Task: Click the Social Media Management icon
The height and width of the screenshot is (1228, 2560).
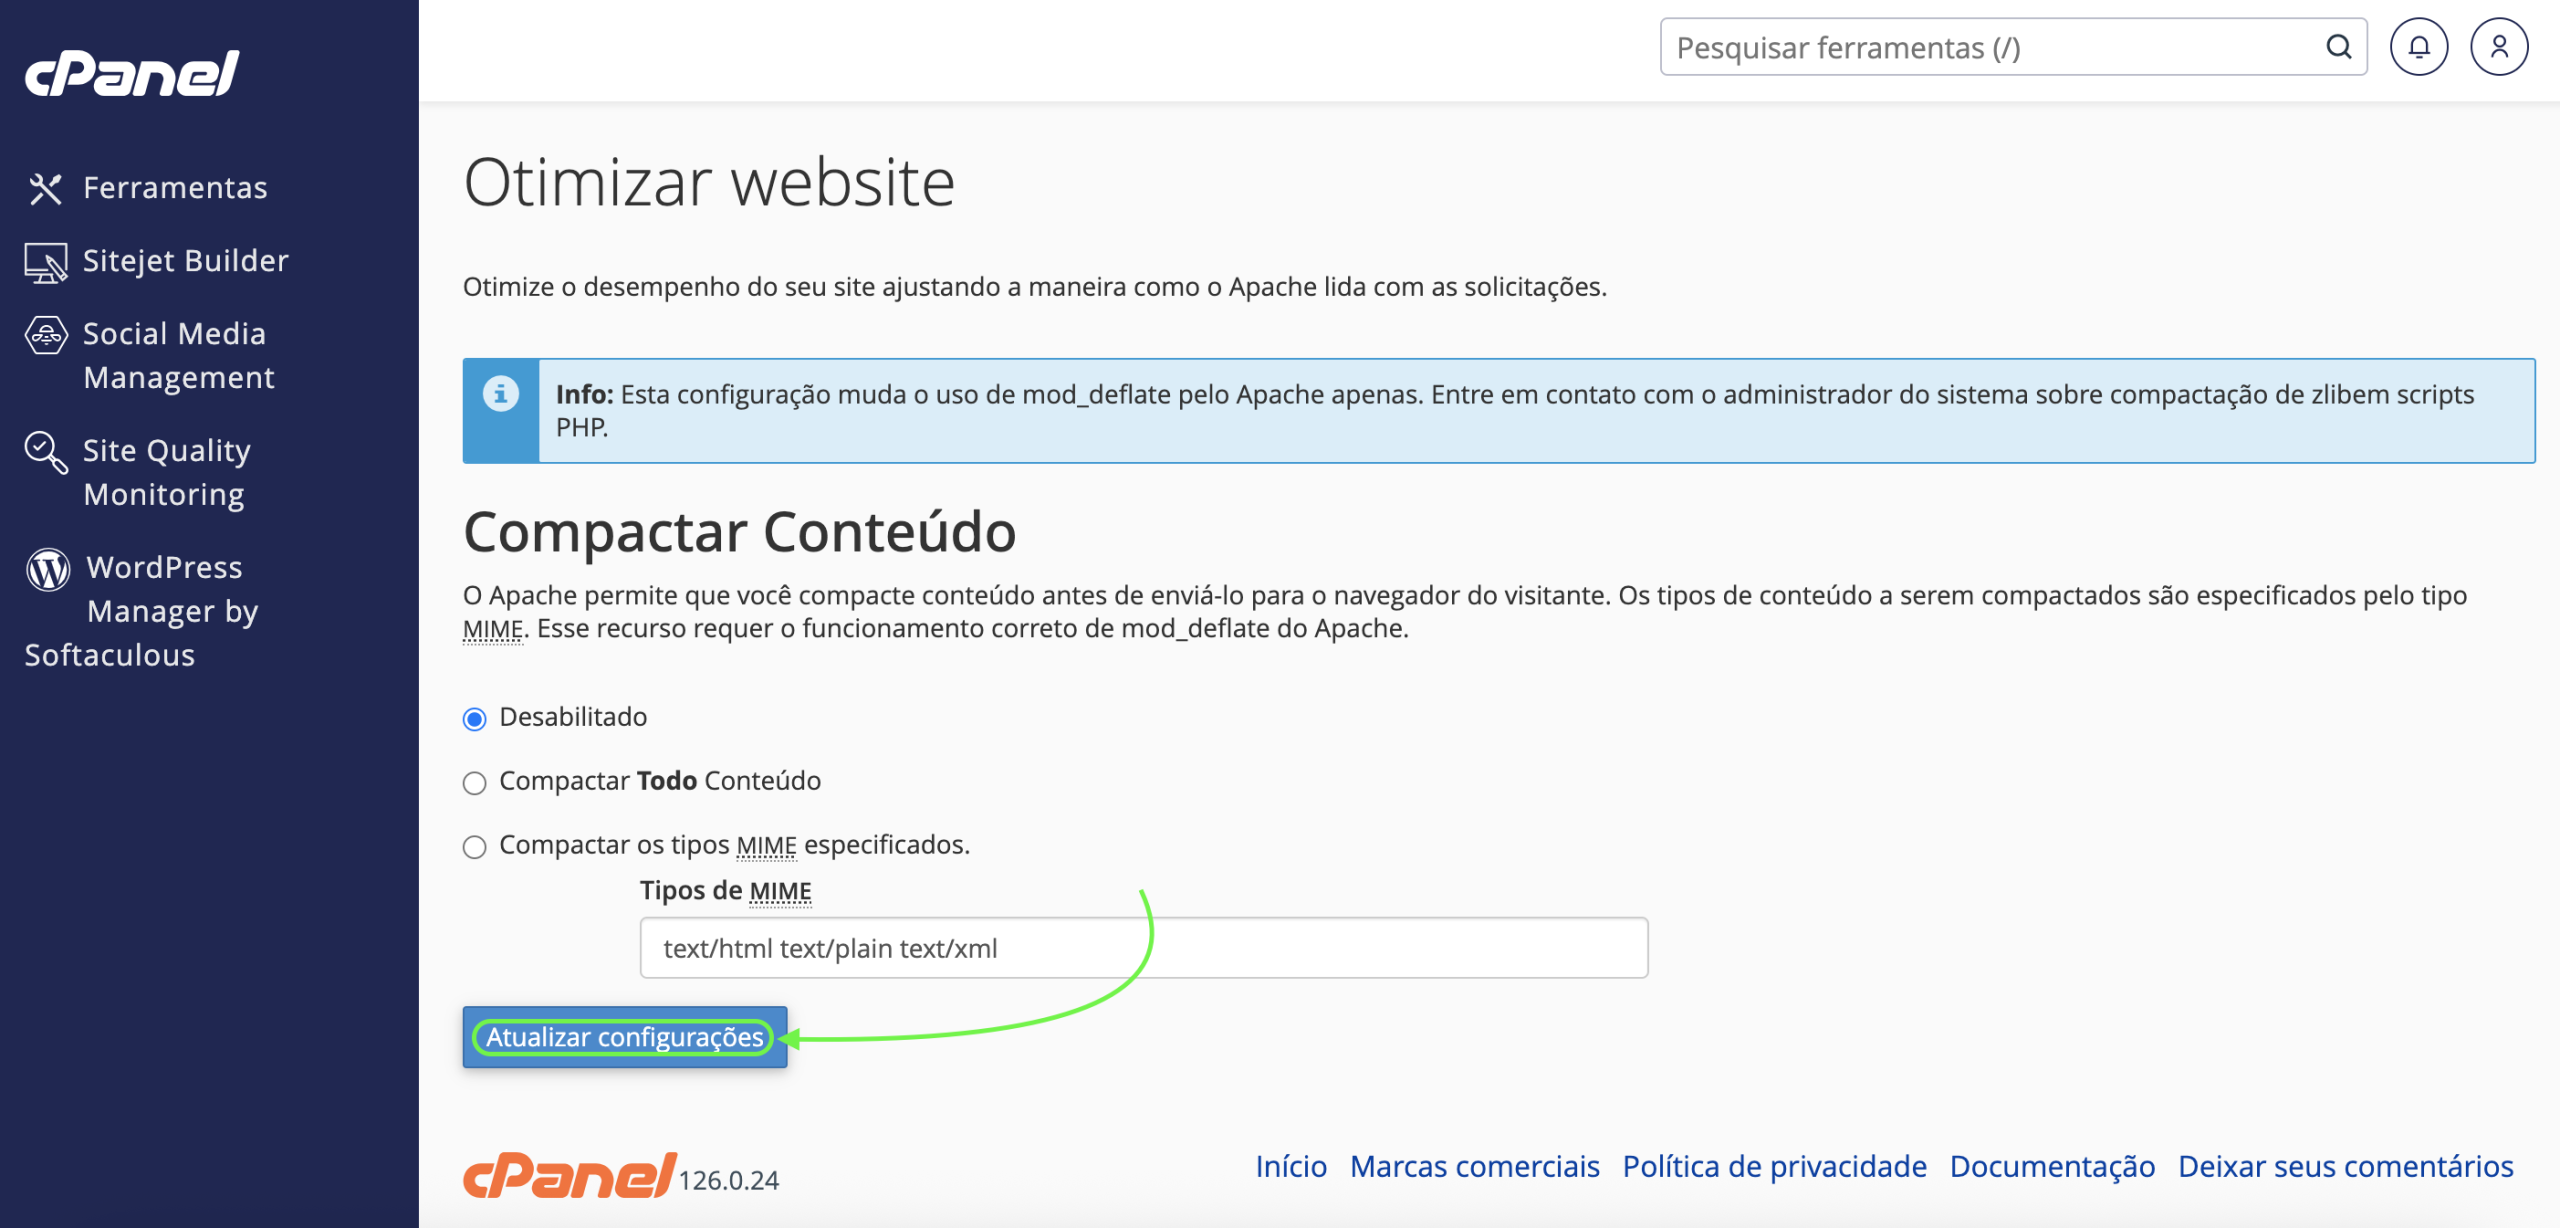Action: [x=46, y=335]
